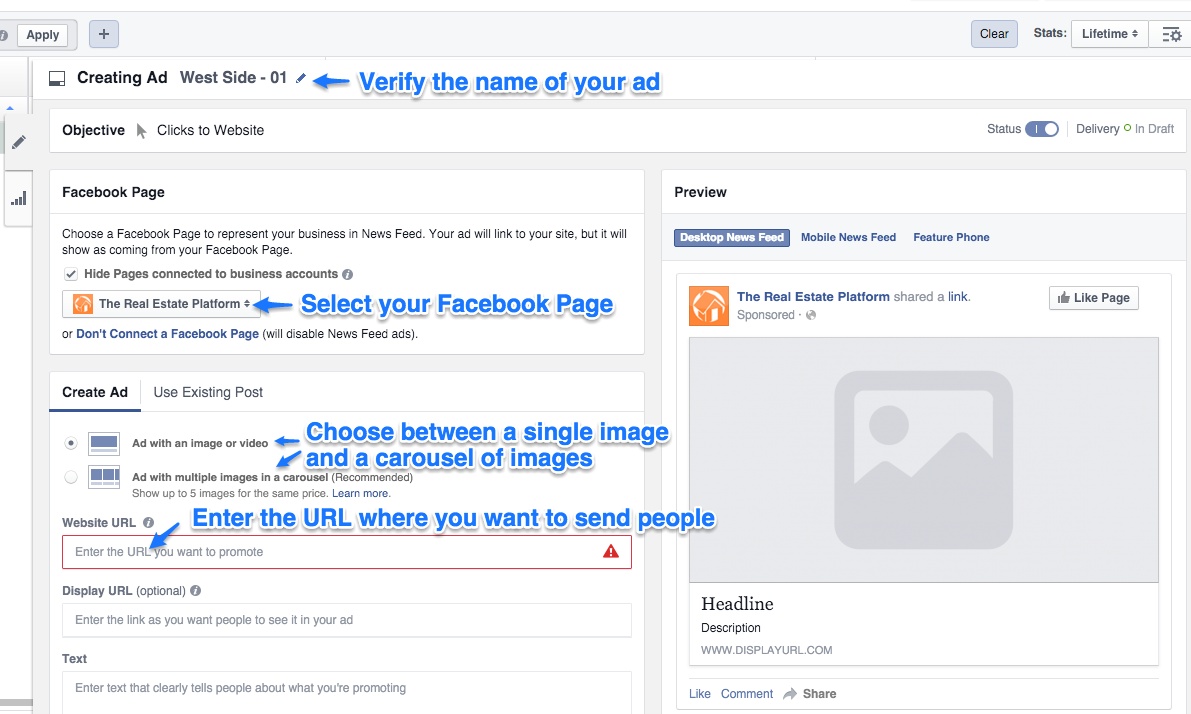Click the placeholder ad image
Screen dimensions: 1191x714
pyautogui.click(x=924, y=460)
